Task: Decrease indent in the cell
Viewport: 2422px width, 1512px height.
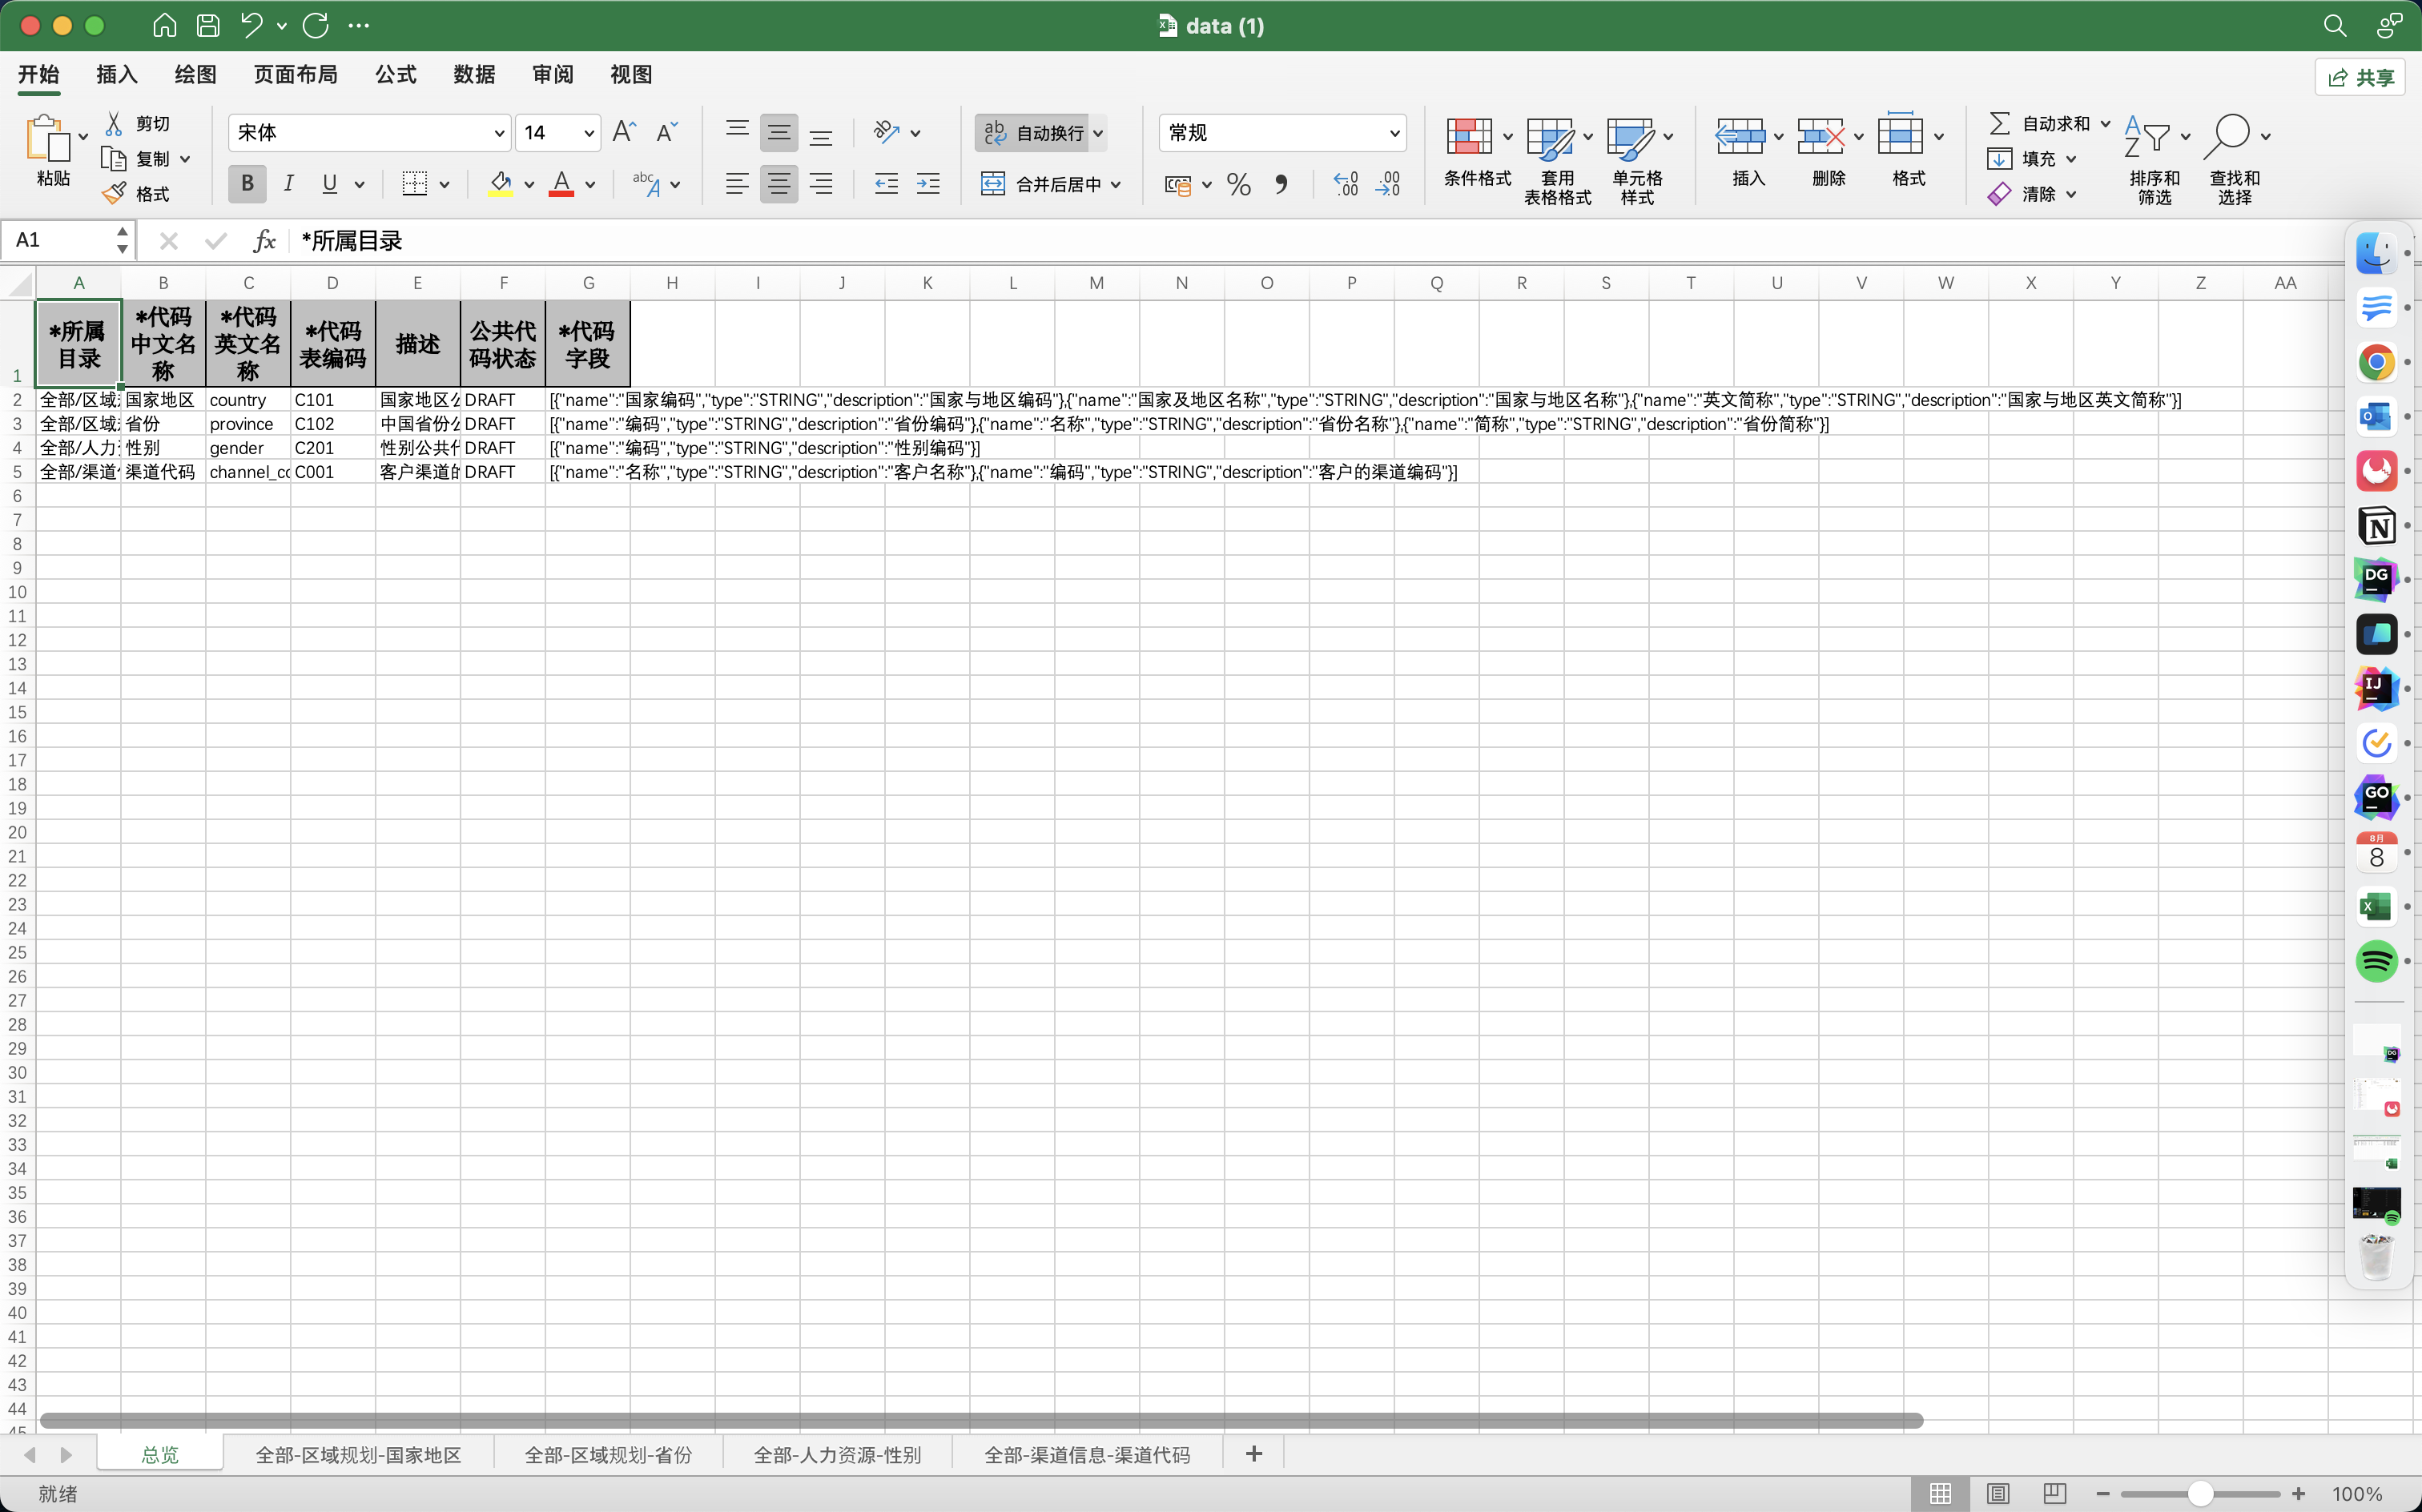Action: [x=886, y=184]
